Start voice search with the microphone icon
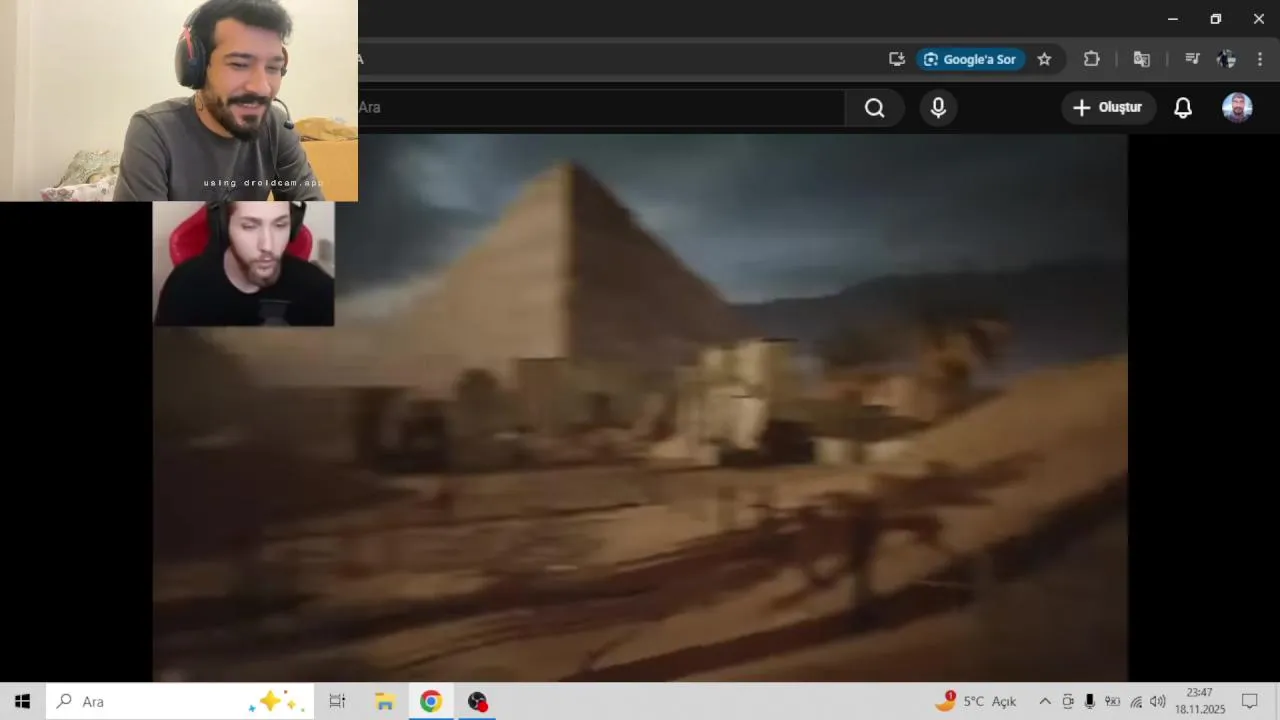Viewport: 1280px width, 720px height. 938,108
